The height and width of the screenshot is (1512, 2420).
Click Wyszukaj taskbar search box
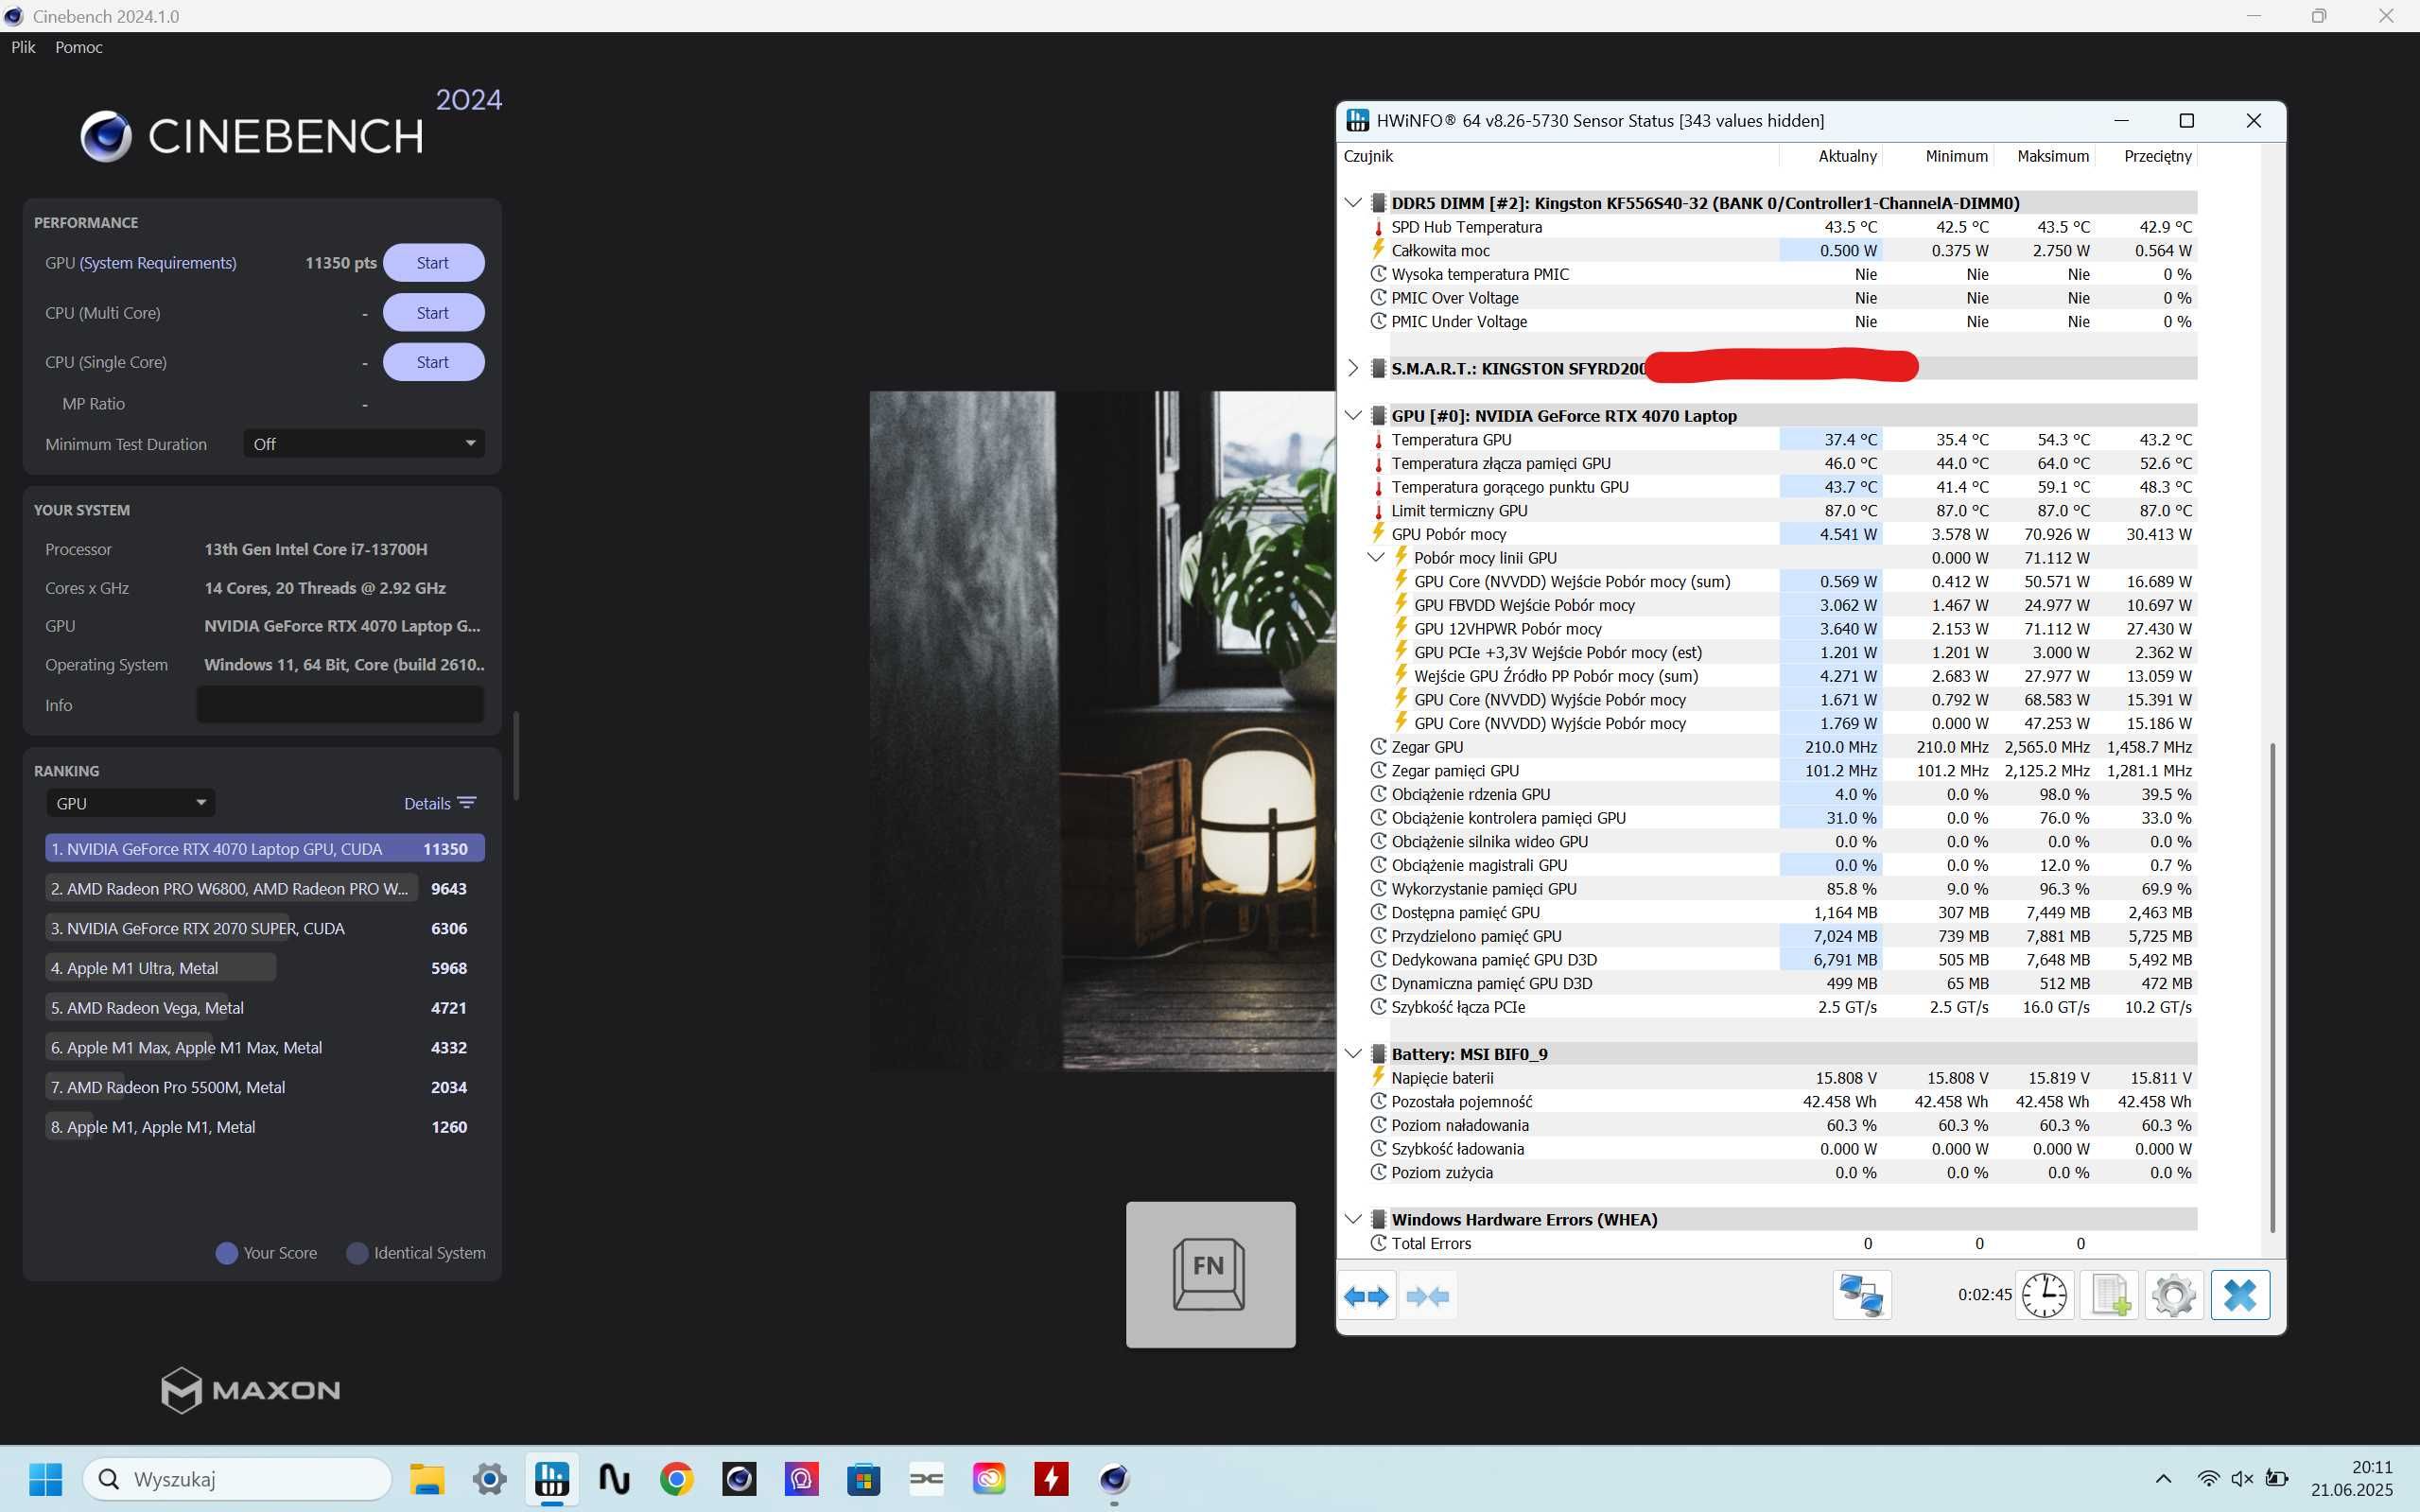tap(237, 1479)
